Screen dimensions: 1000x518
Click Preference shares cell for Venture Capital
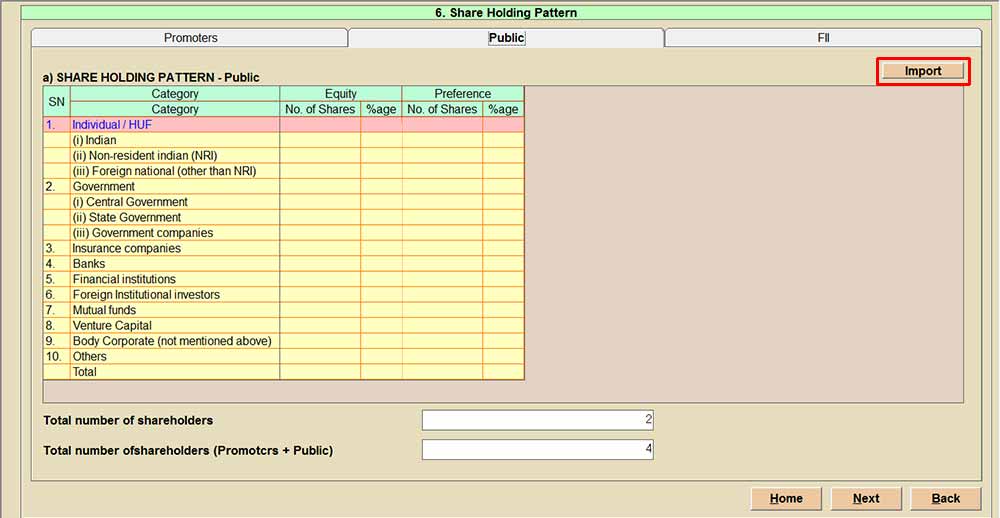tap(442, 326)
